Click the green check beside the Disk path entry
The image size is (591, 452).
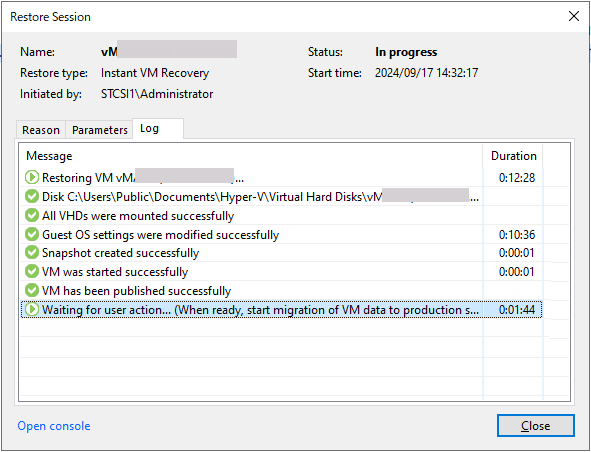coord(32,196)
